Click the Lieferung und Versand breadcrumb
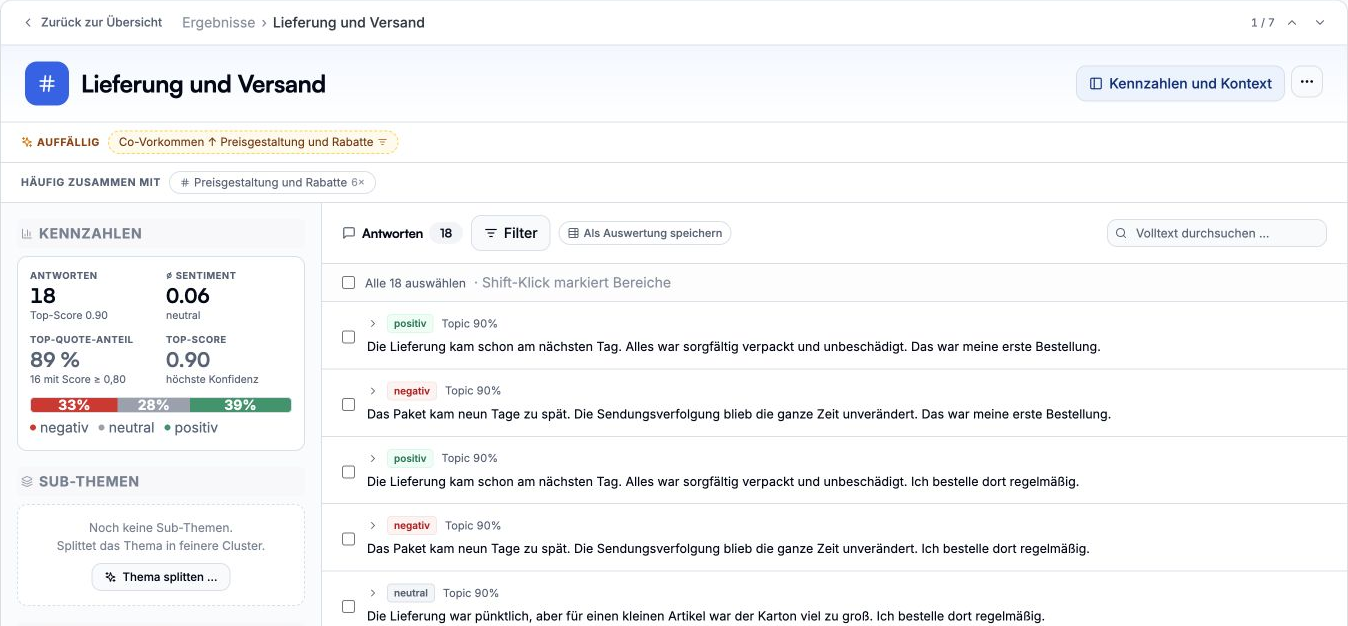 [349, 22]
